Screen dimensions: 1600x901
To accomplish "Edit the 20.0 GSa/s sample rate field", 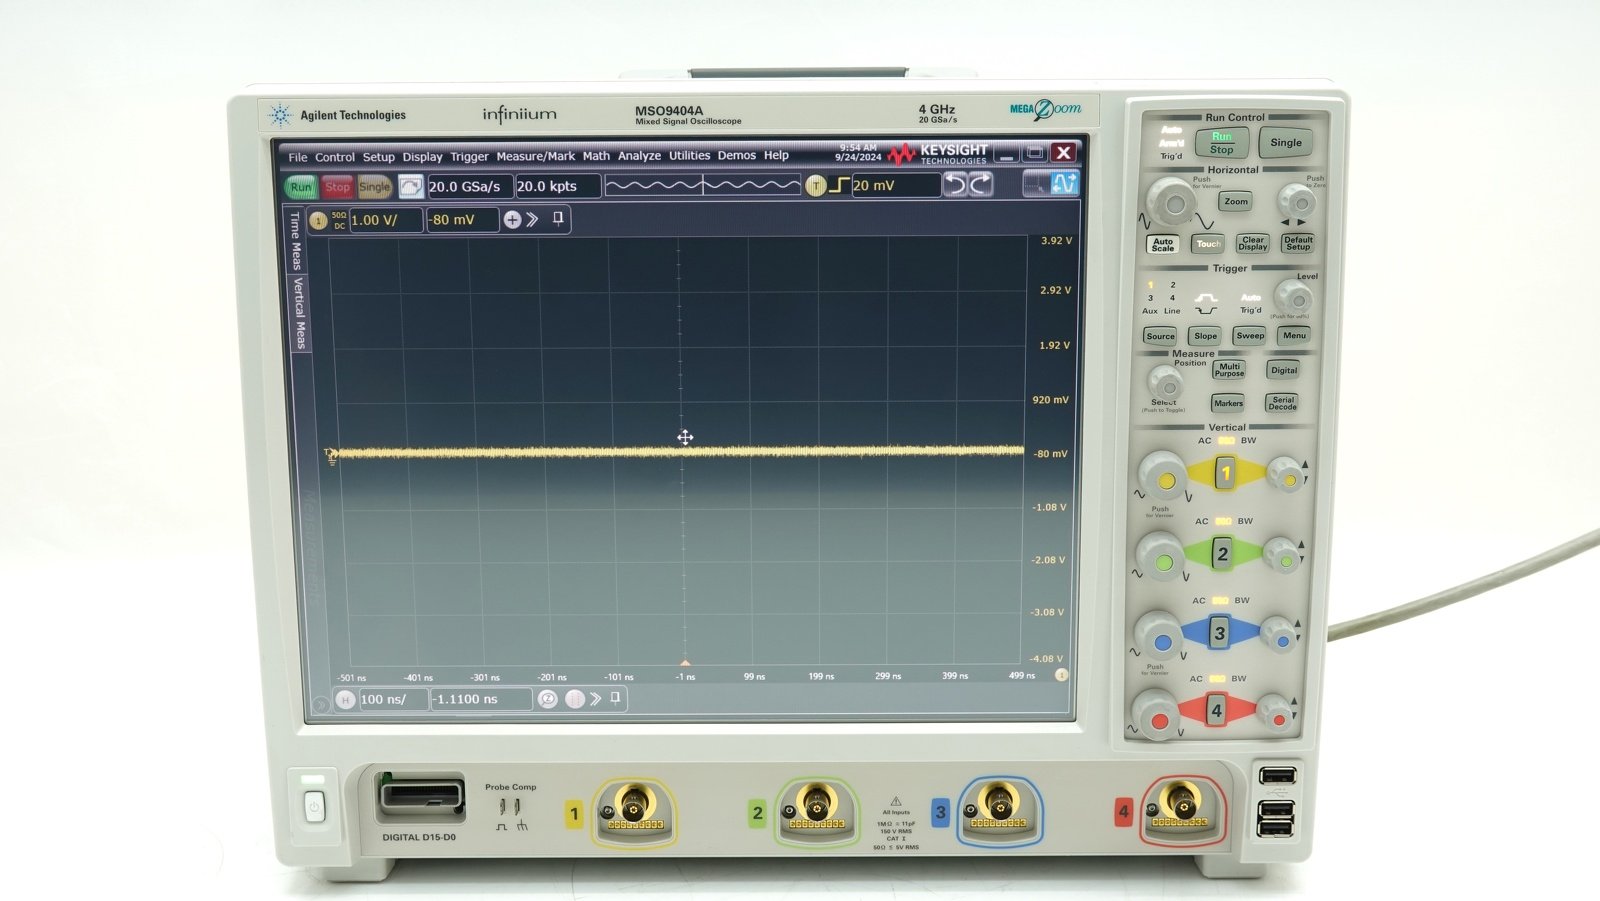I will click(x=469, y=186).
